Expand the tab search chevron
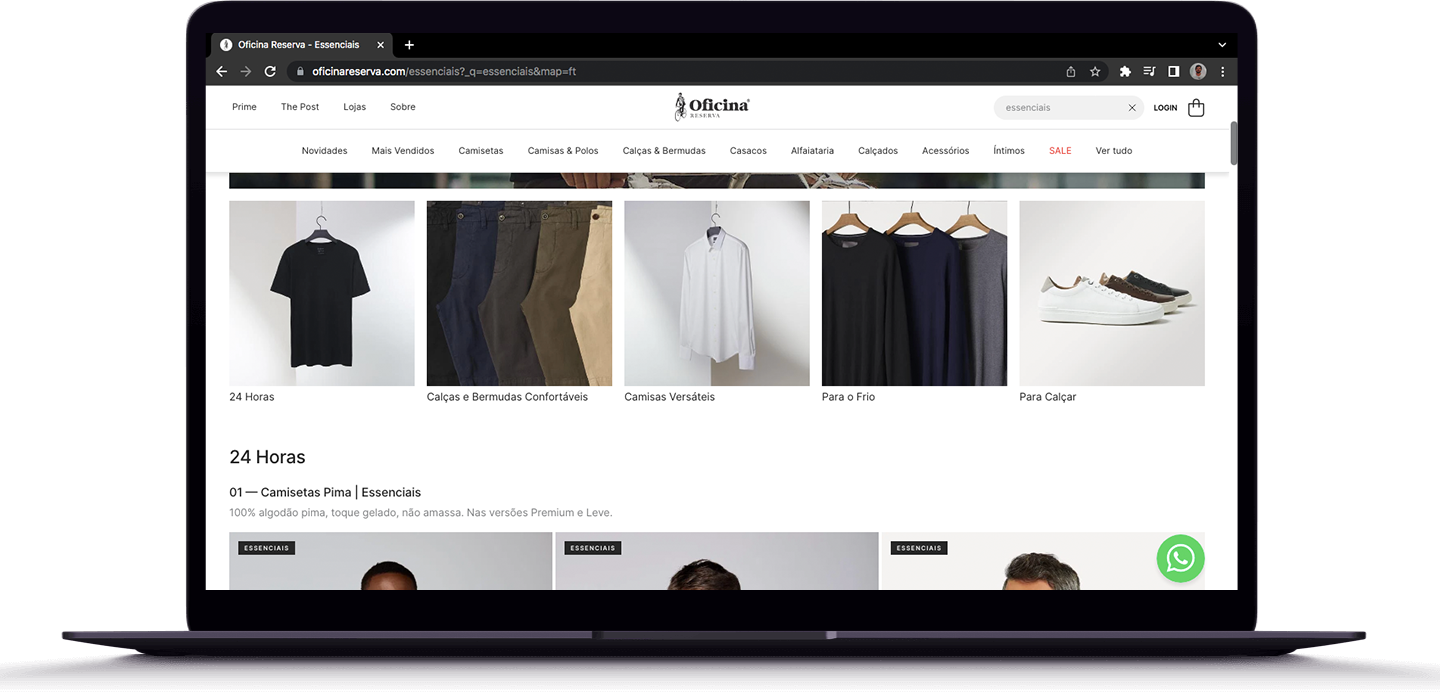This screenshot has width=1440, height=695. pos(1222,45)
